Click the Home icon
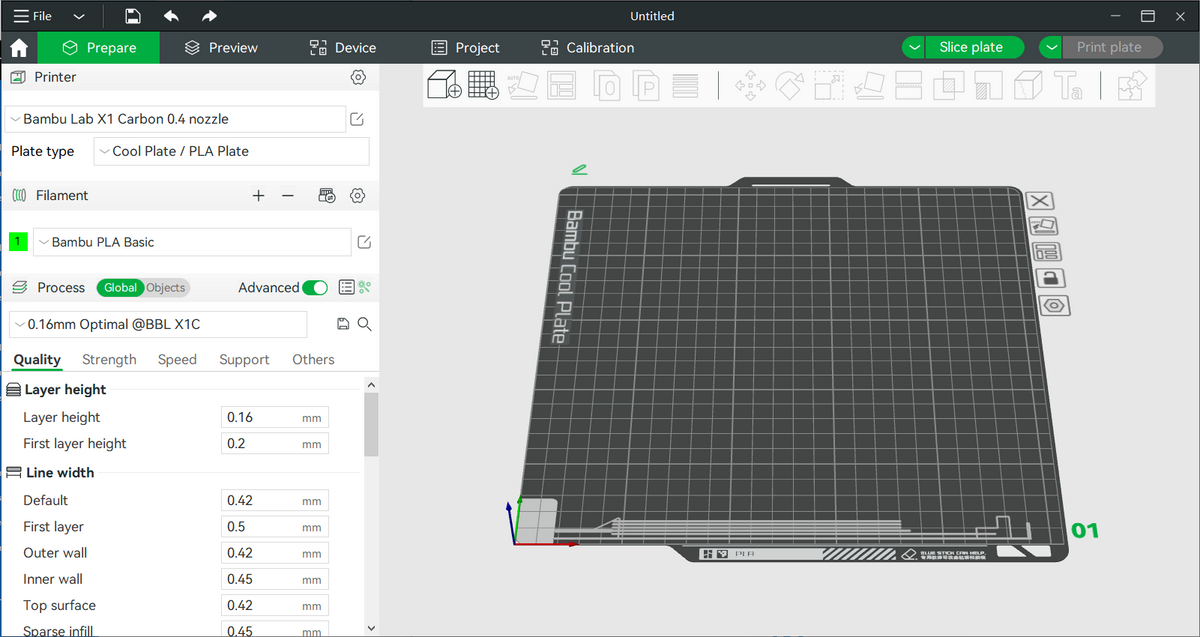The height and width of the screenshot is (637, 1200). pyautogui.click(x=19, y=48)
